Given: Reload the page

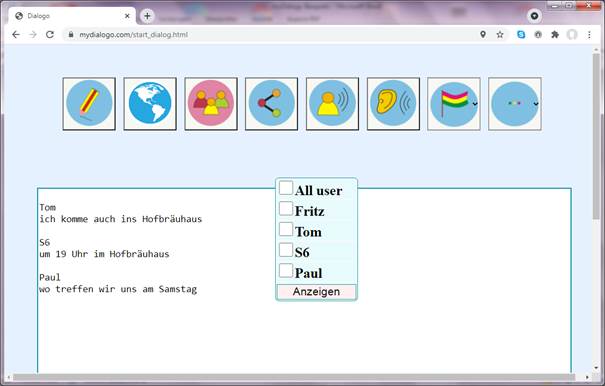Looking at the screenshot, I should pos(50,34).
